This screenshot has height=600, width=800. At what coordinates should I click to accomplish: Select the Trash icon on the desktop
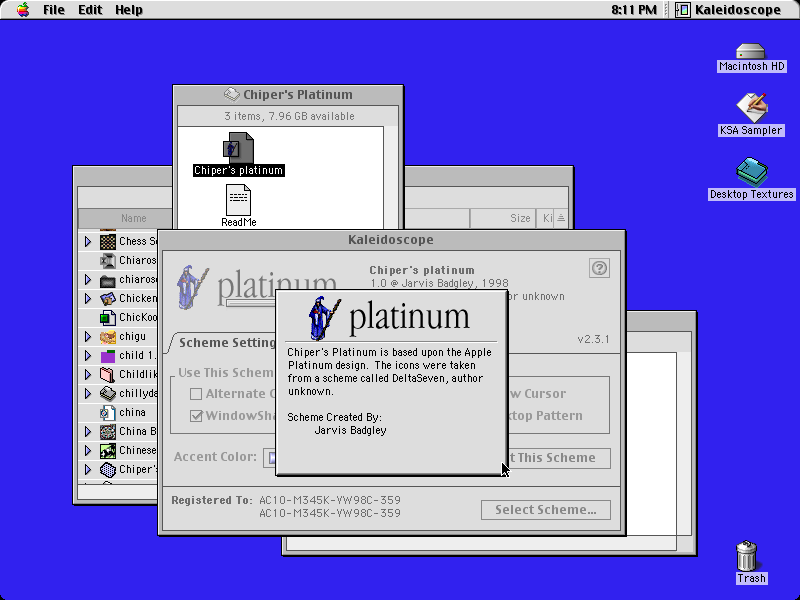[x=746, y=556]
